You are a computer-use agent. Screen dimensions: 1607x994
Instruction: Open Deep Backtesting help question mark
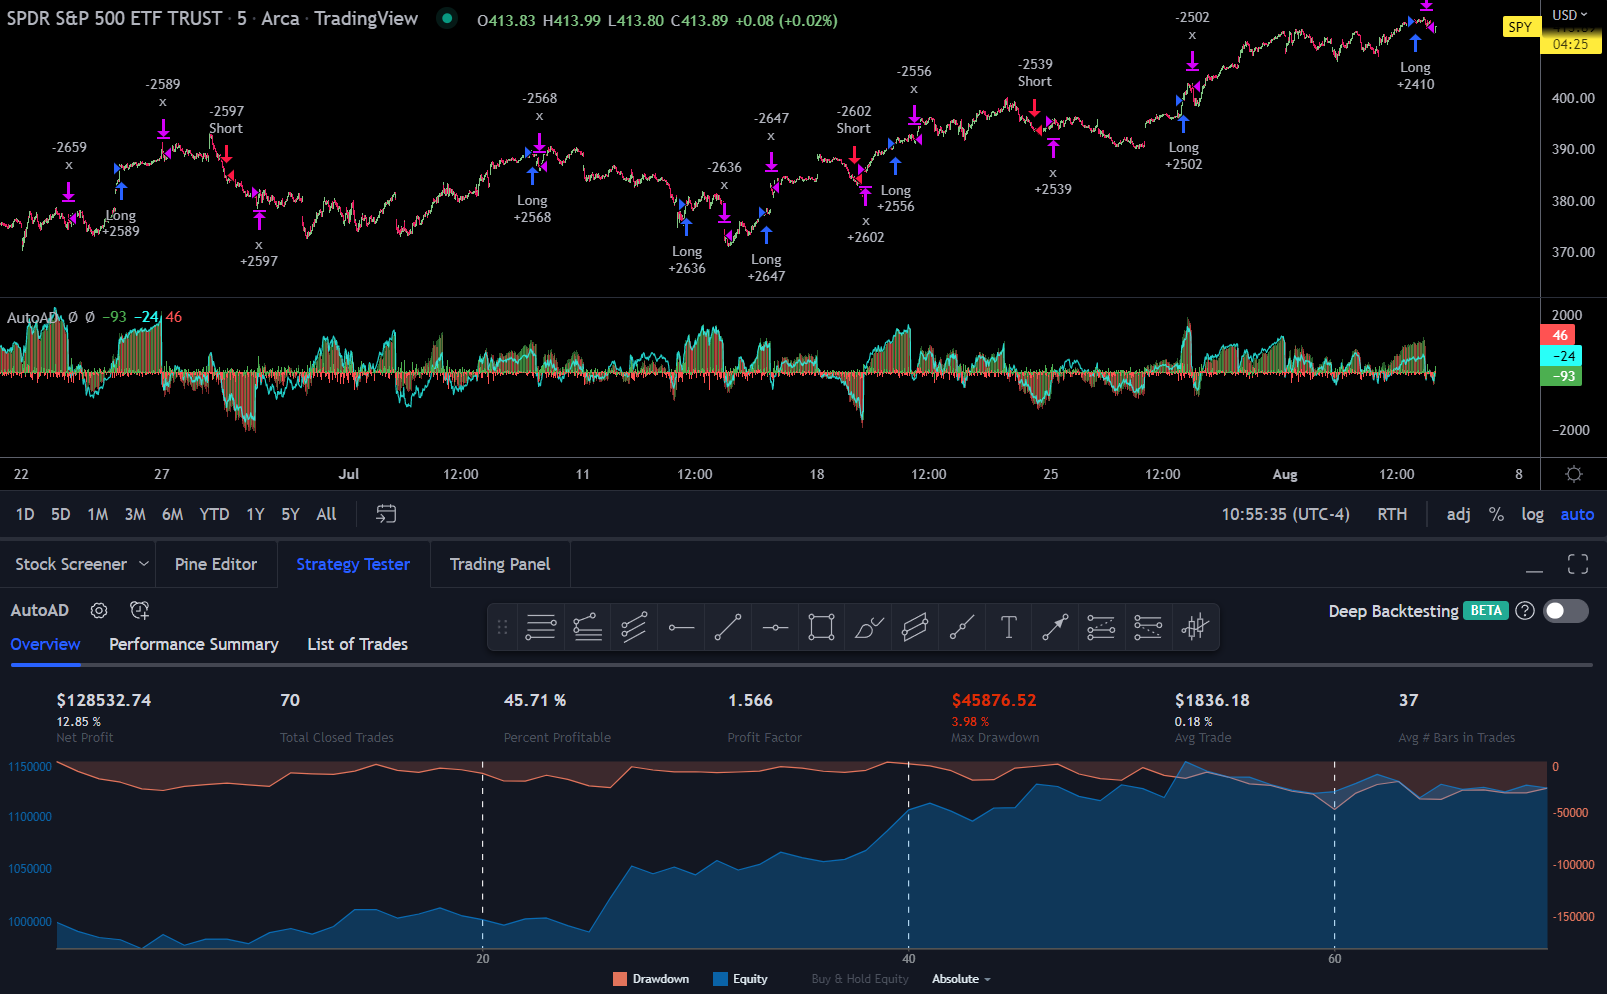click(1524, 611)
